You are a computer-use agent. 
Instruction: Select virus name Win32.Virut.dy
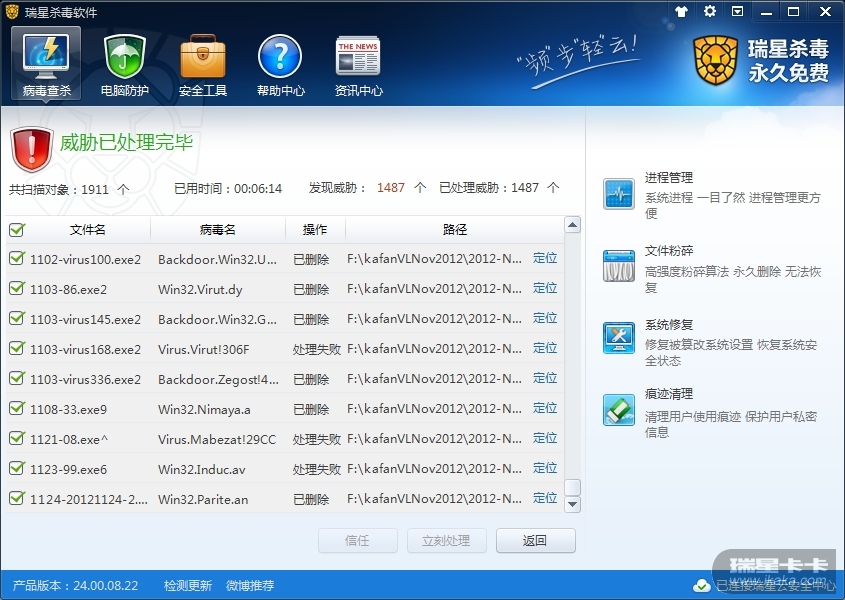(200, 289)
